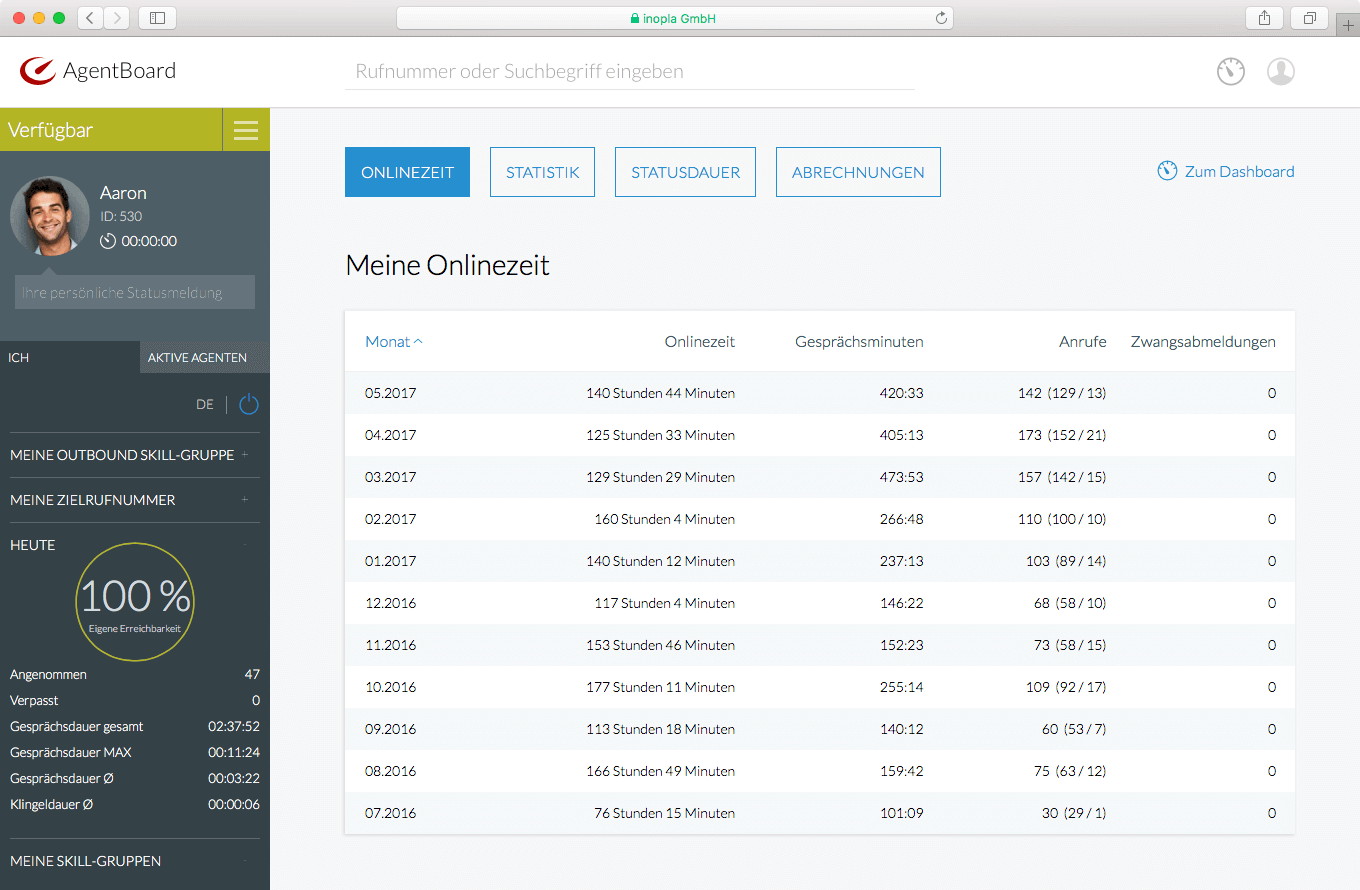The width and height of the screenshot is (1360, 890).
Task: Click Aaron's profile photo
Action: [50, 217]
